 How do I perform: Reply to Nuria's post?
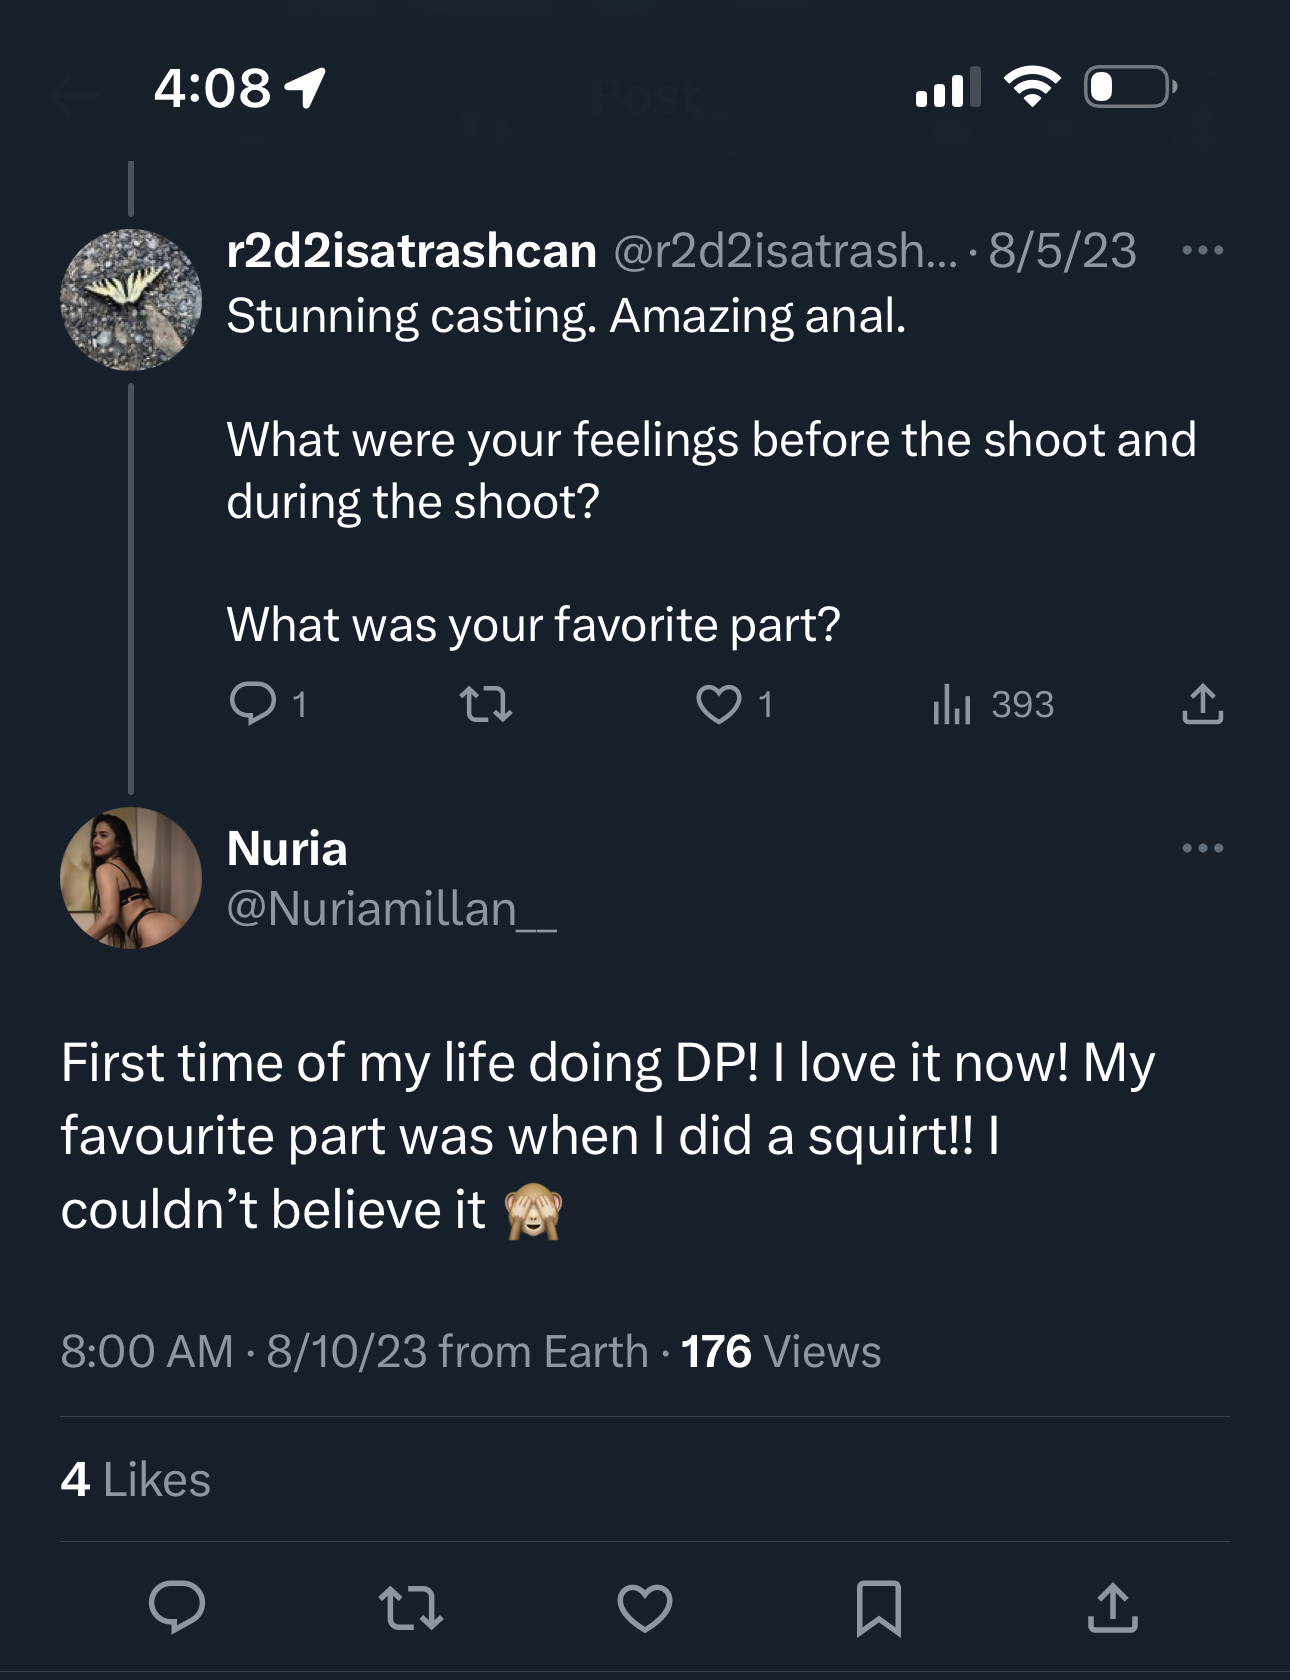pos(177,1607)
